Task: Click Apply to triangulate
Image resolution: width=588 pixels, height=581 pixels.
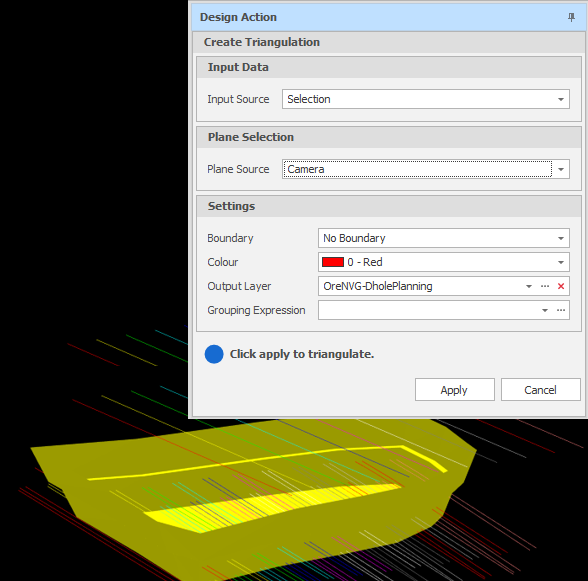Action: coord(454,390)
